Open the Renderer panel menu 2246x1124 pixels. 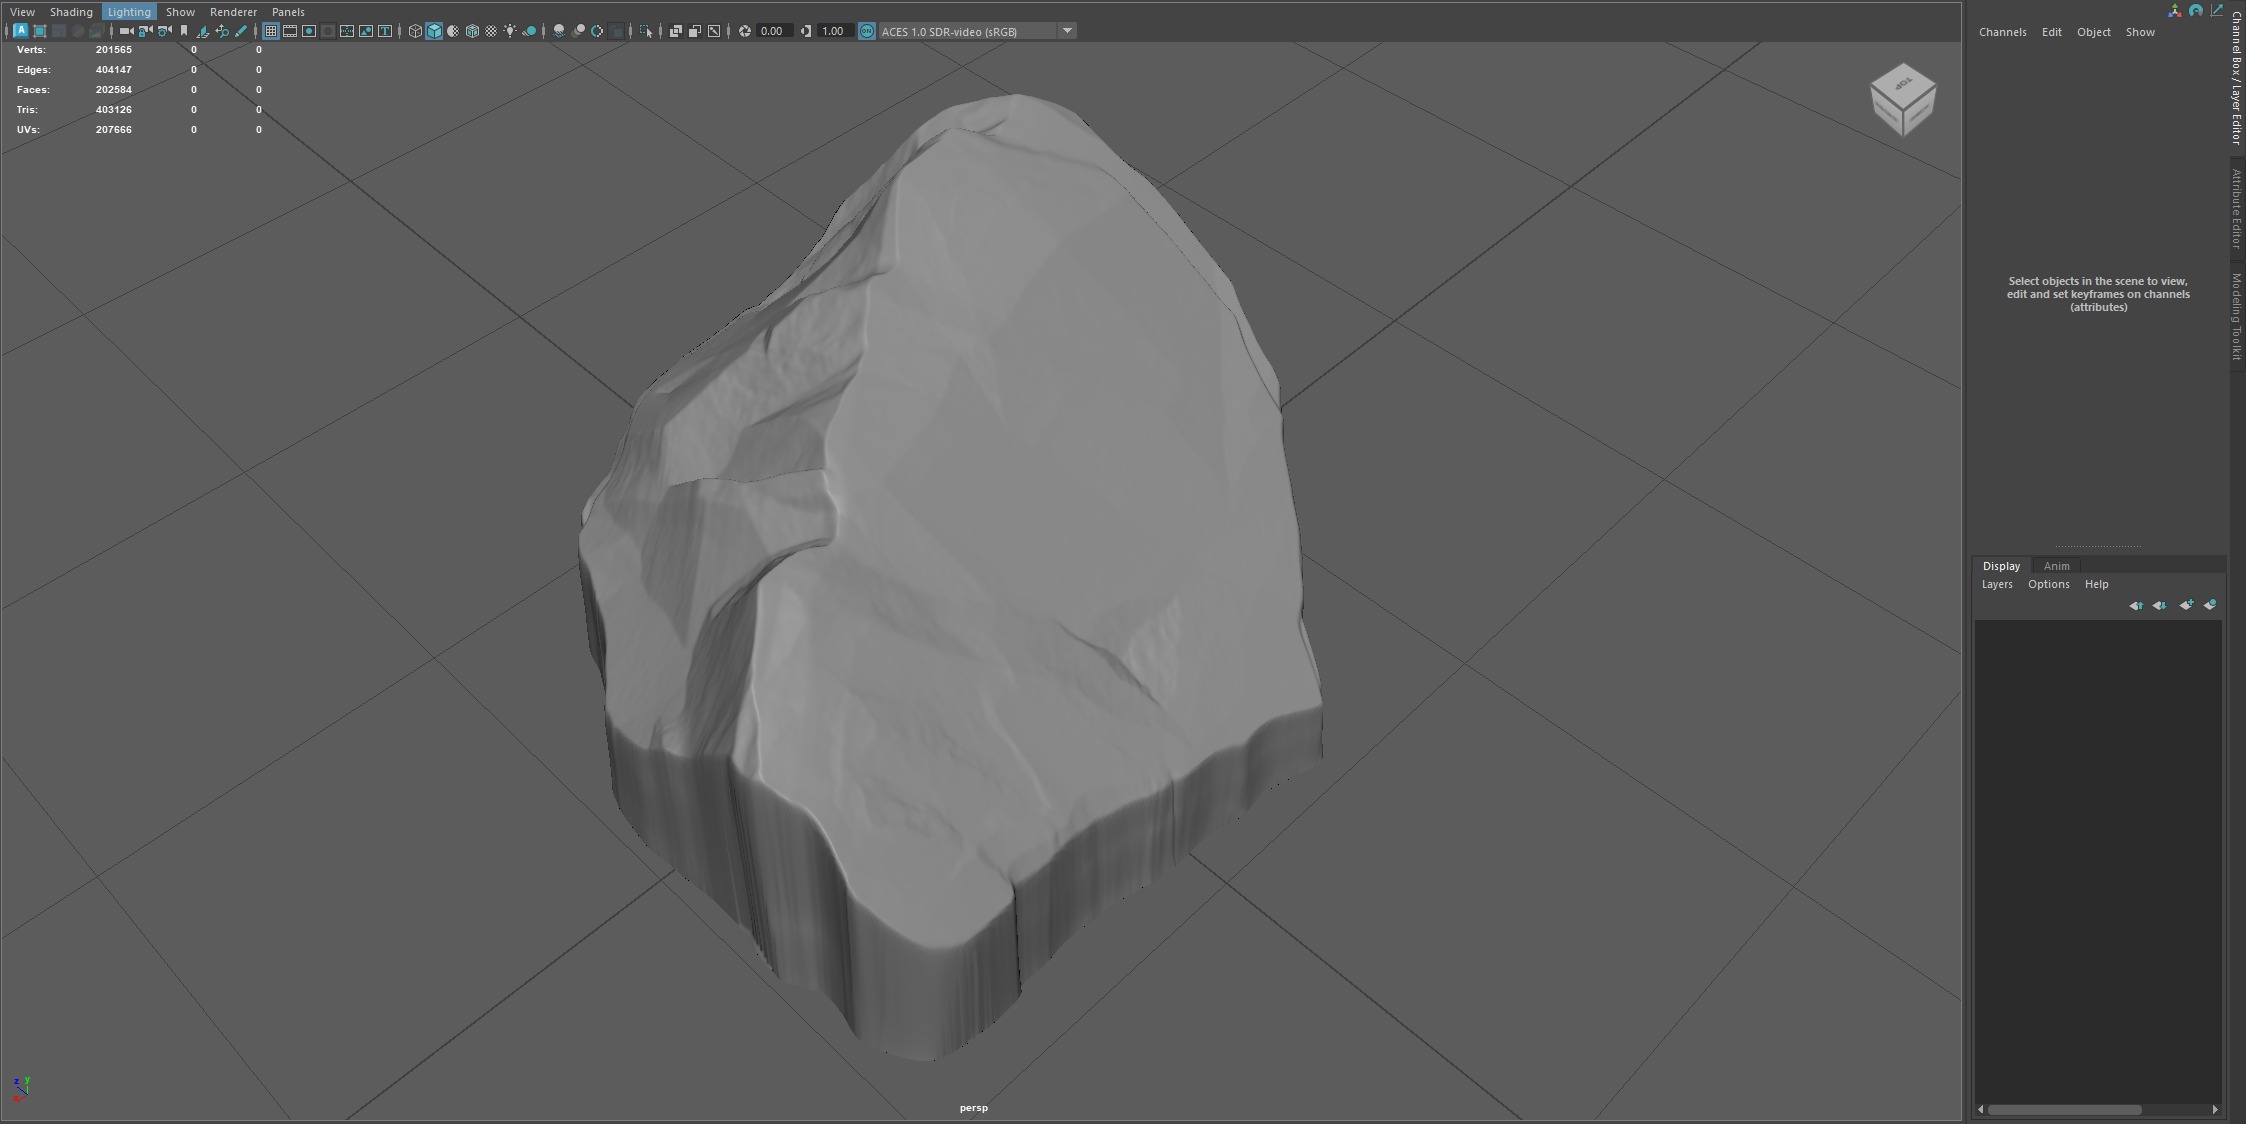click(x=233, y=12)
